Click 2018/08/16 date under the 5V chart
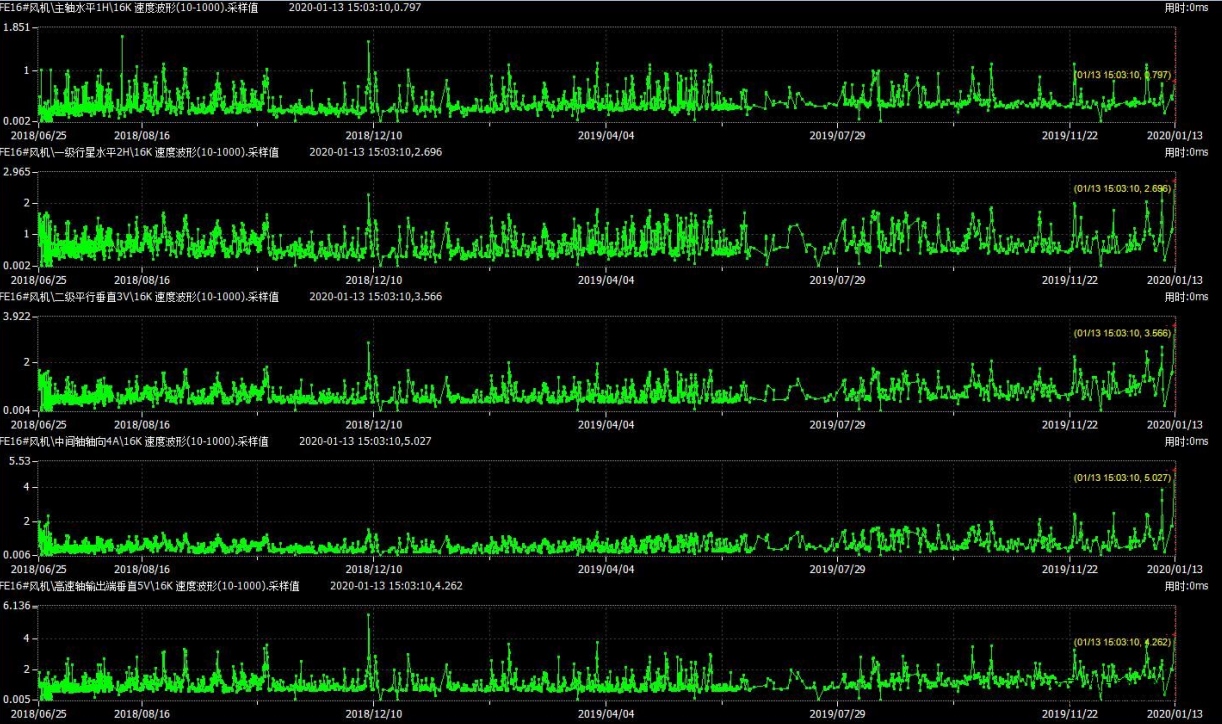The height and width of the screenshot is (724, 1222). point(142,714)
